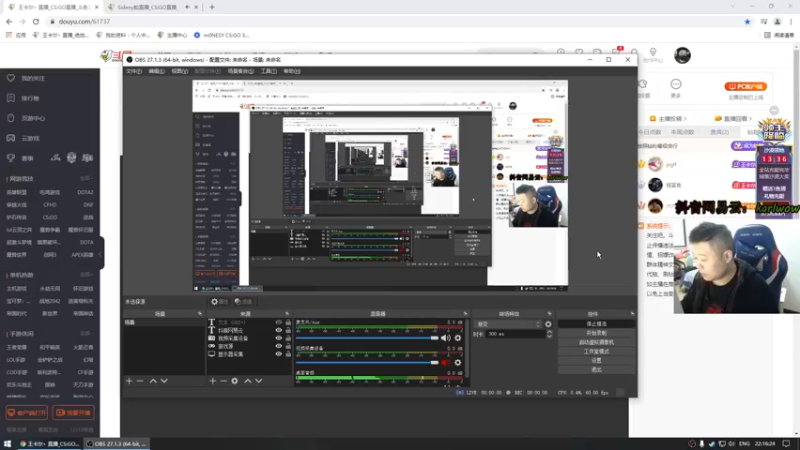Move scene up with the arrow icon

(x=153, y=381)
